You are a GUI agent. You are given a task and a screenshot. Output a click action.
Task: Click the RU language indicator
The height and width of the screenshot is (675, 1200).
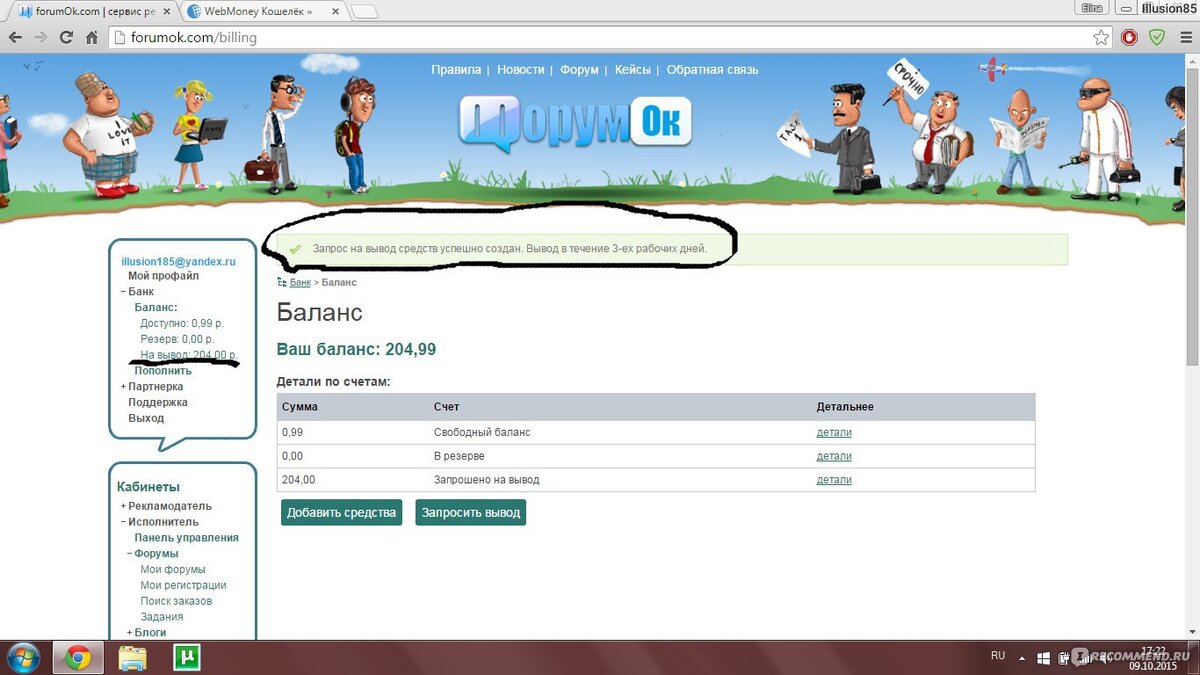tap(997, 656)
